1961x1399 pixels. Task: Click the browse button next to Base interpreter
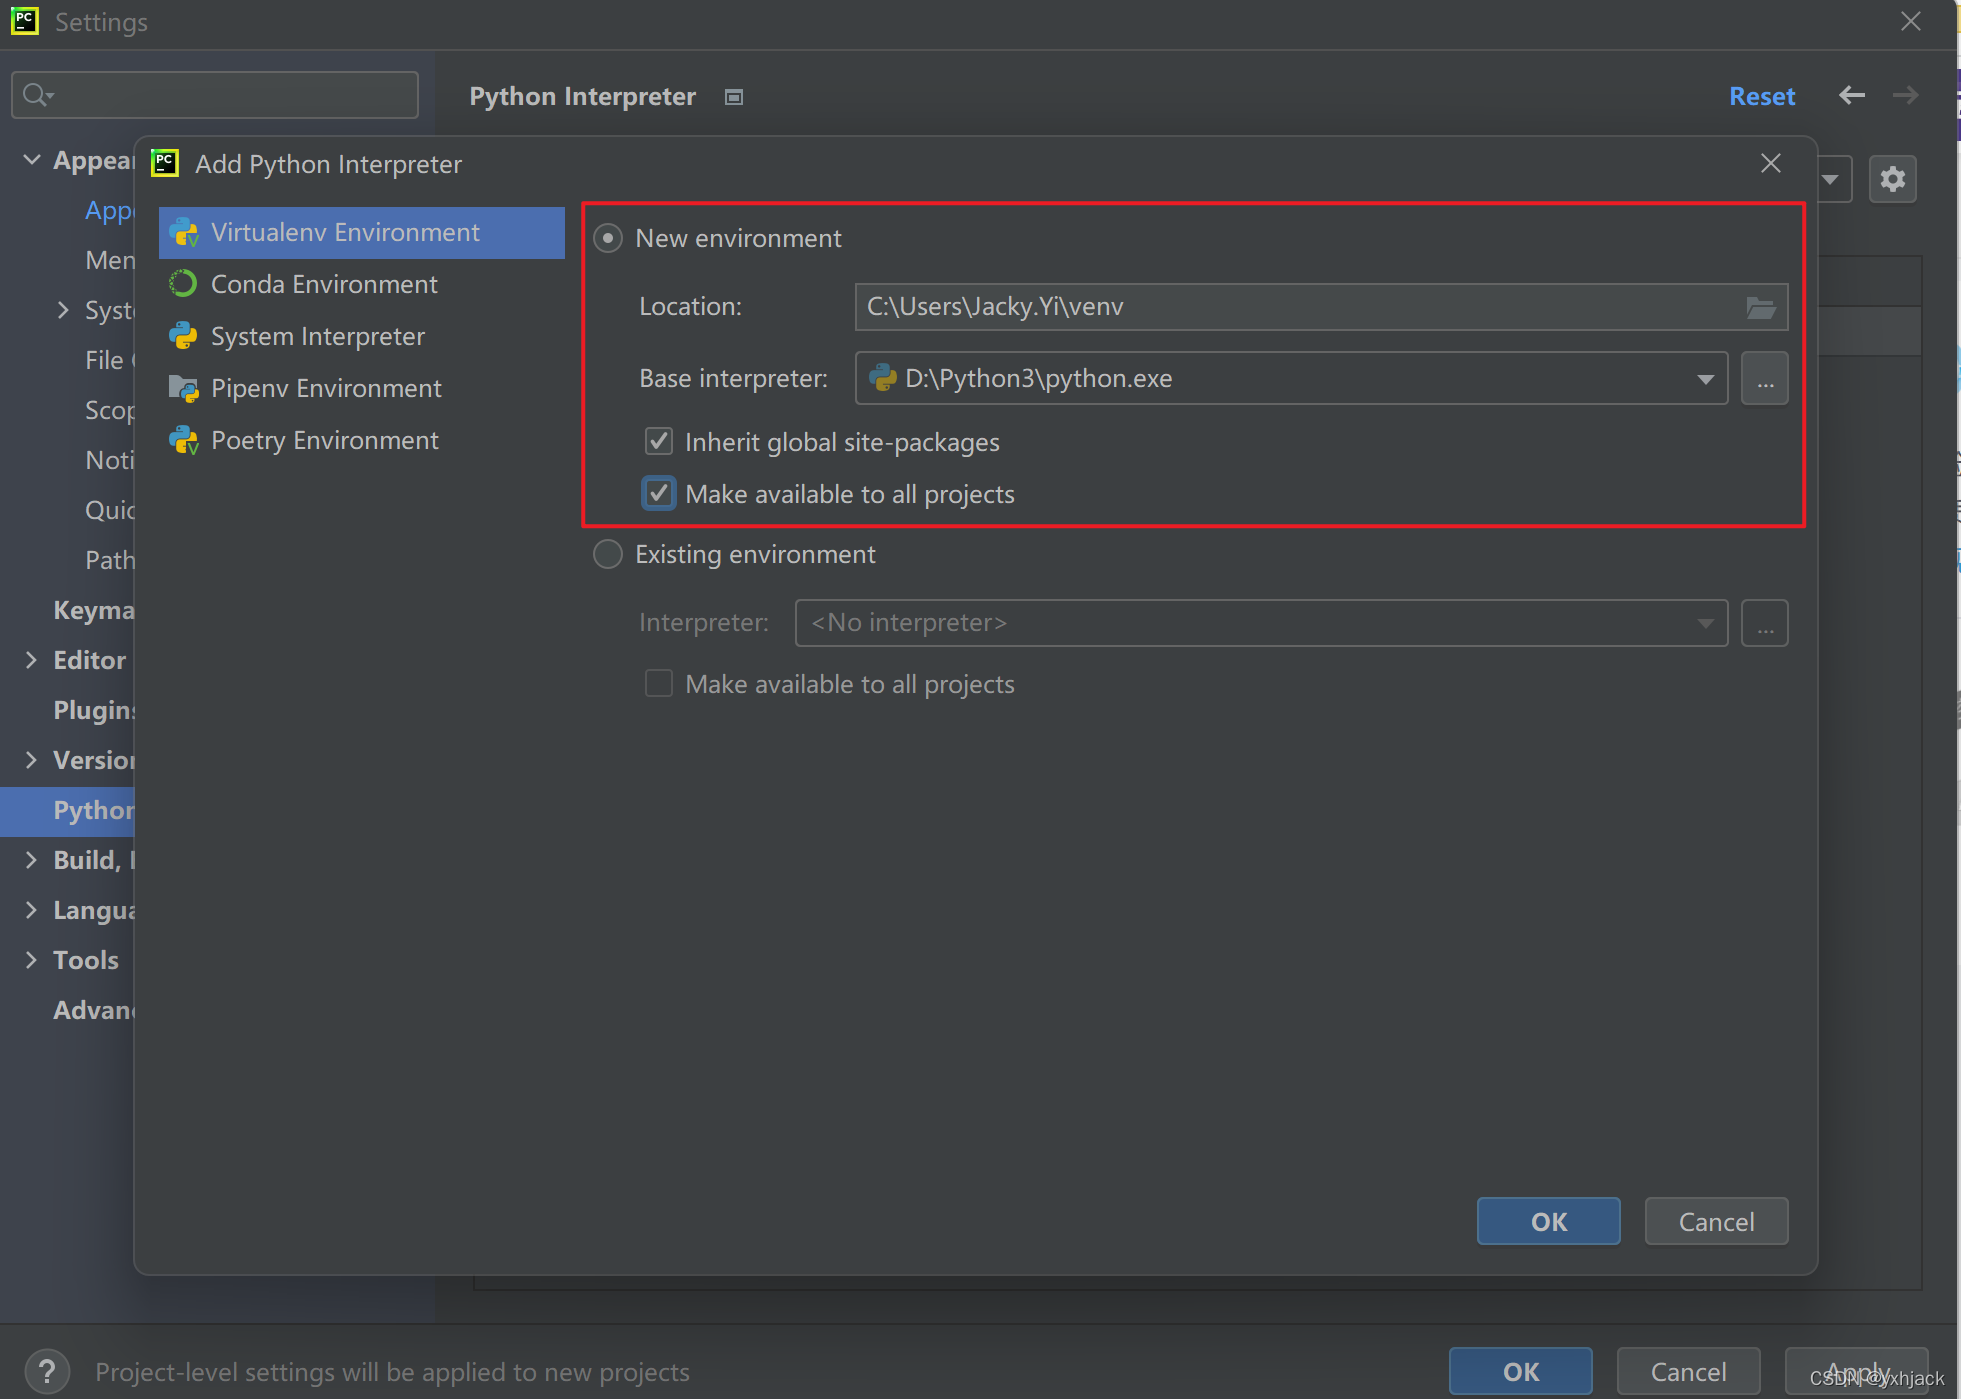tap(1765, 379)
